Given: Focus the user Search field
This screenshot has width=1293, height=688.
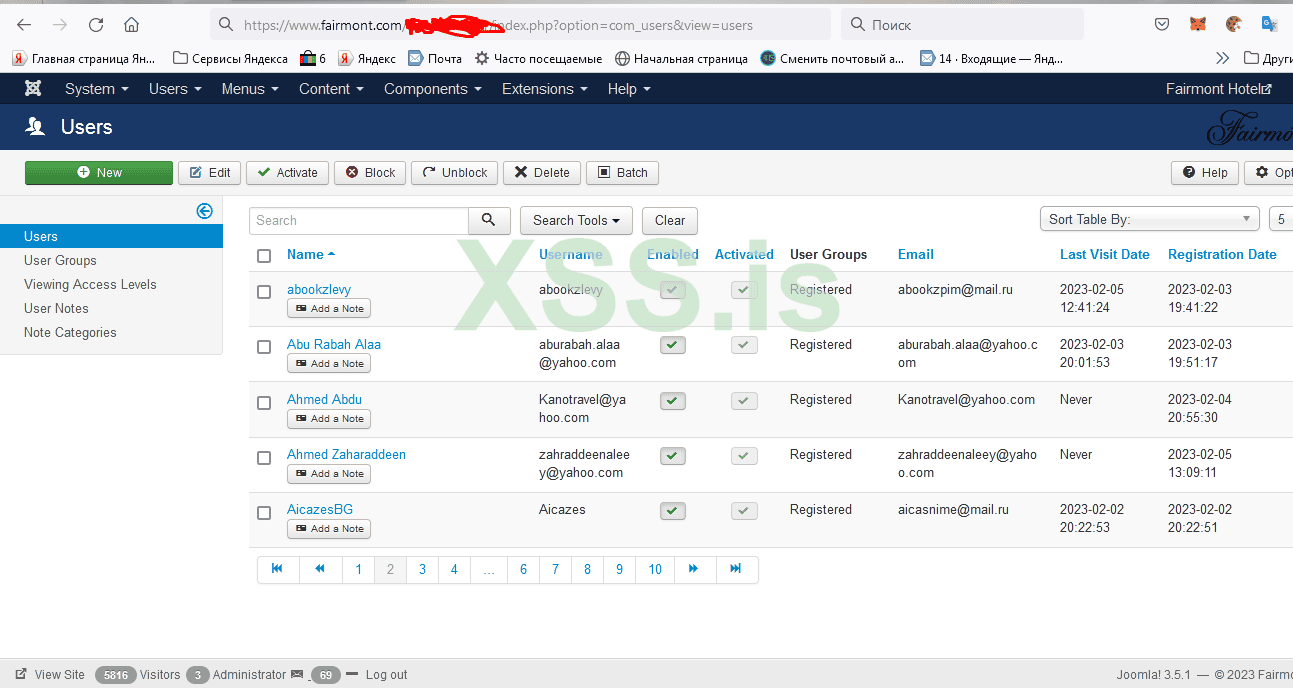Looking at the screenshot, I should click(x=359, y=221).
